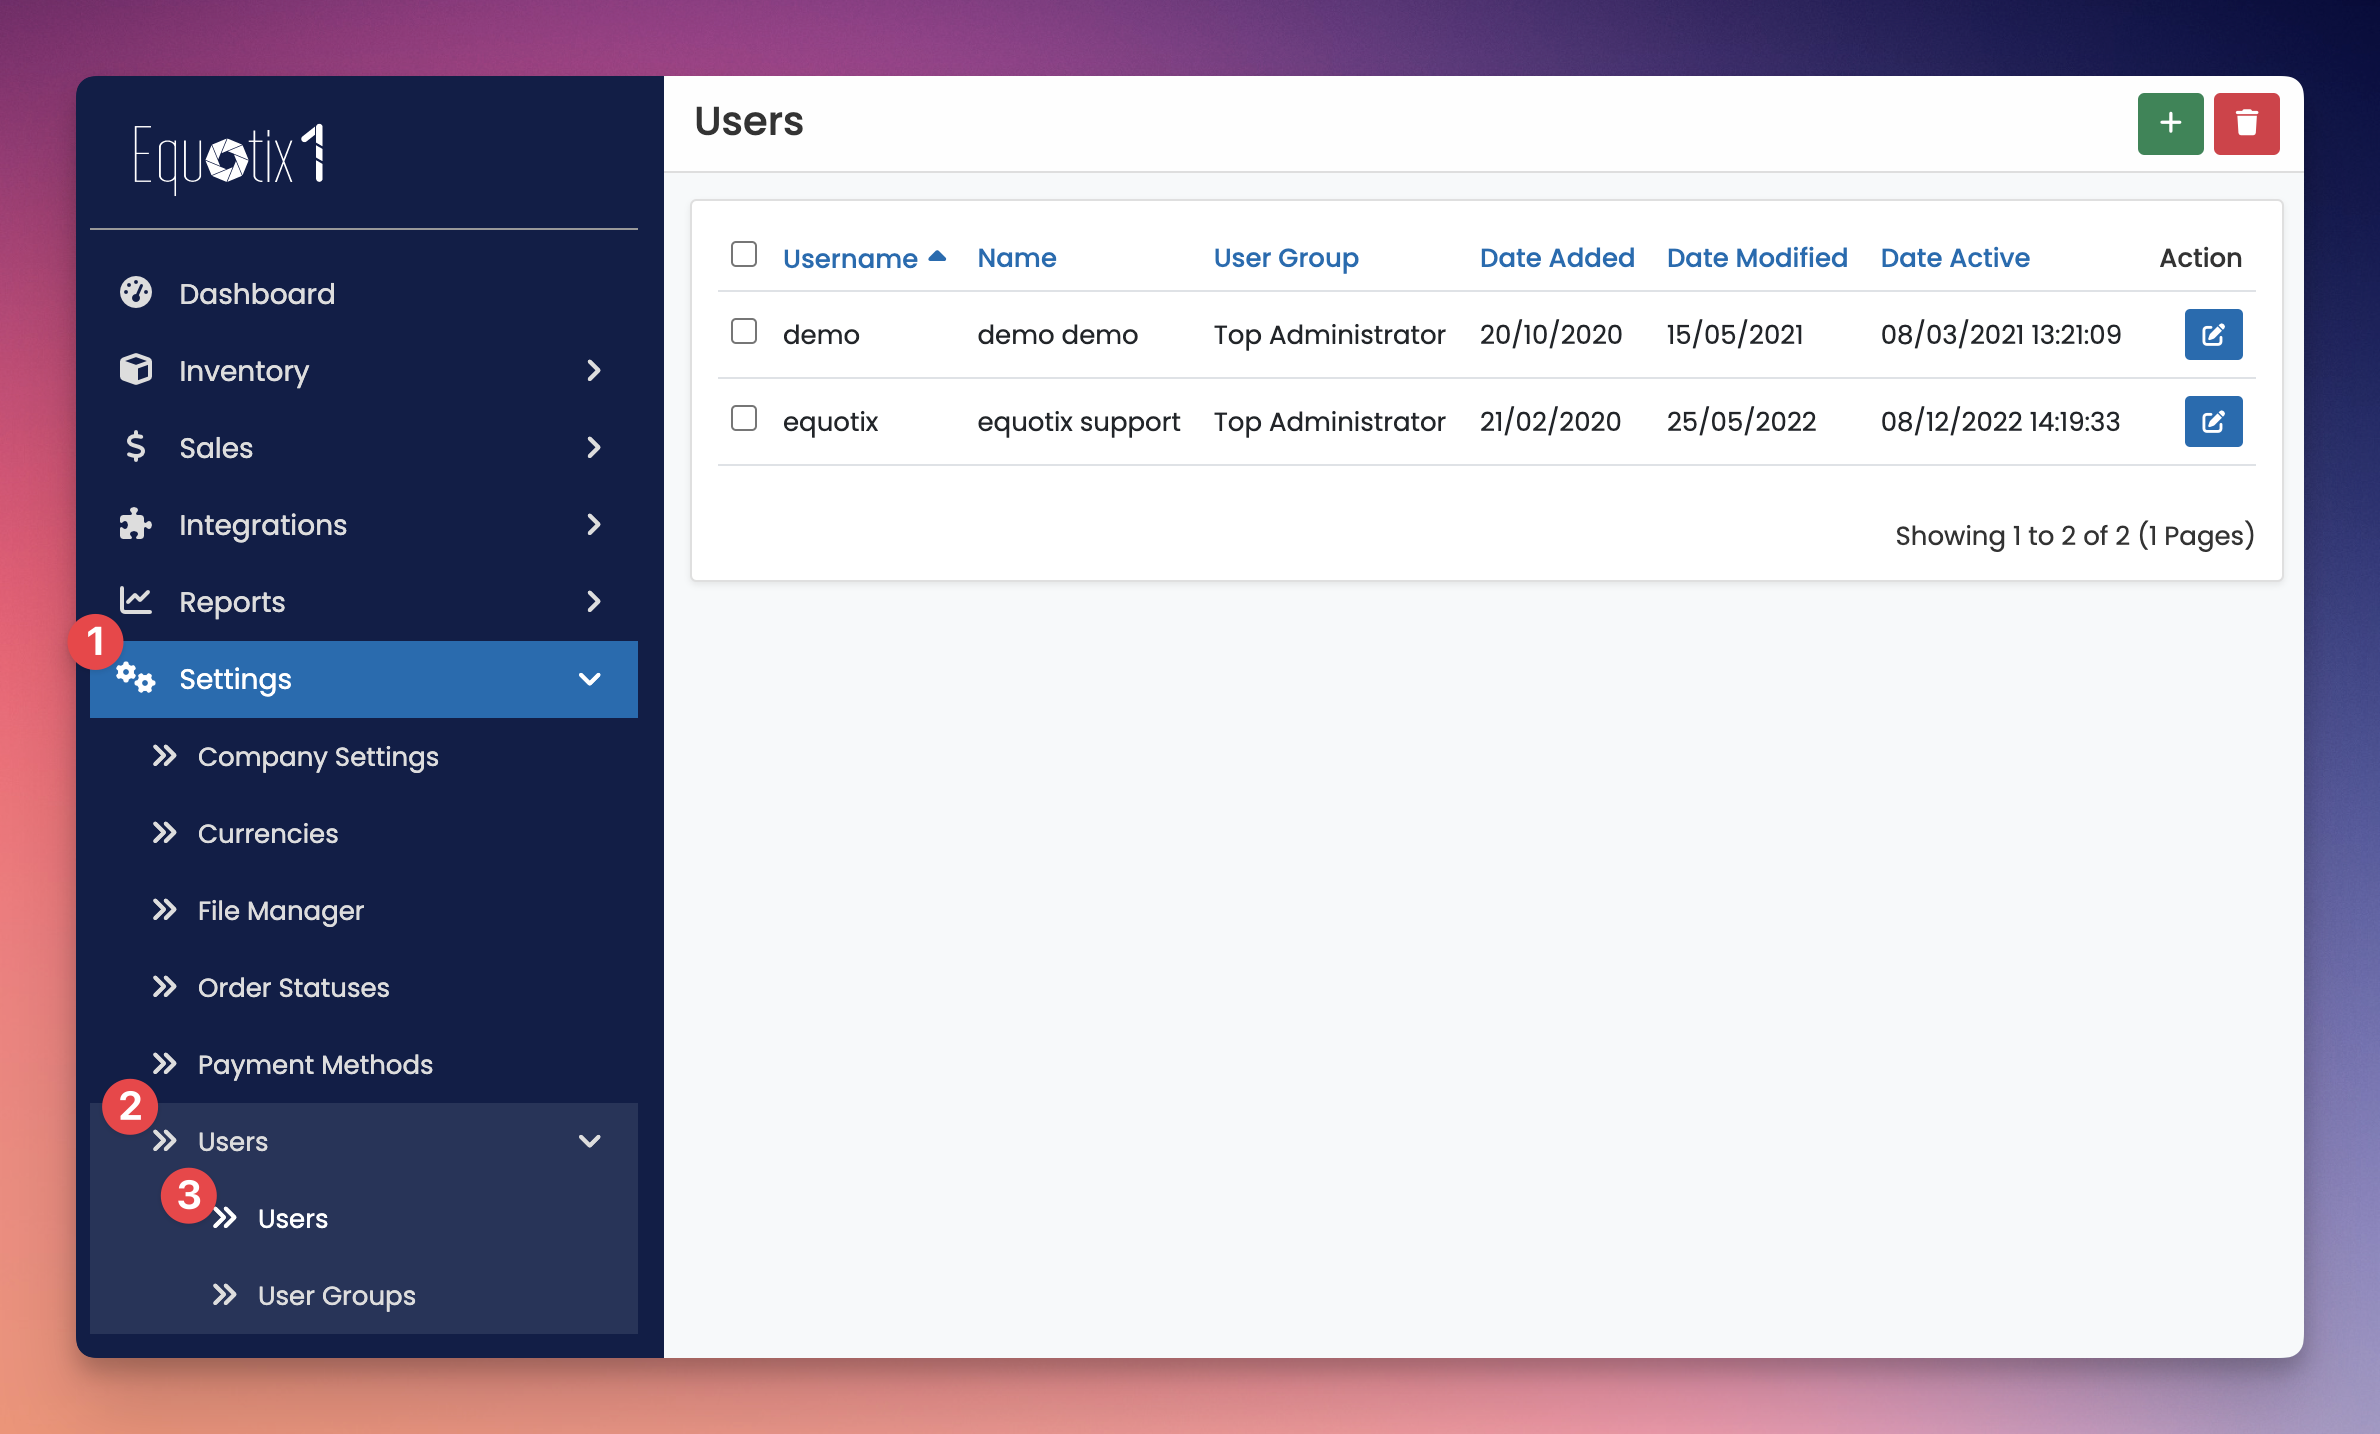The width and height of the screenshot is (2380, 1434).
Task: Expand the Inventory menu chevron
Action: point(594,370)
